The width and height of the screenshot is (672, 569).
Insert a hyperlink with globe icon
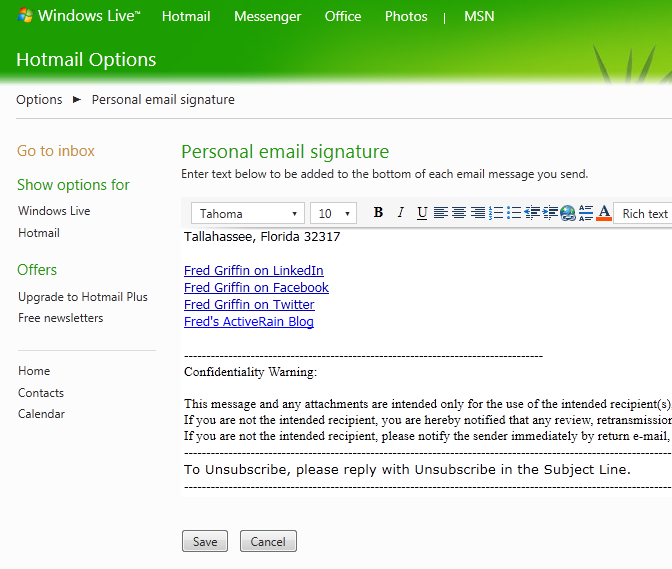pyautogui.click(x=568, y=213)
